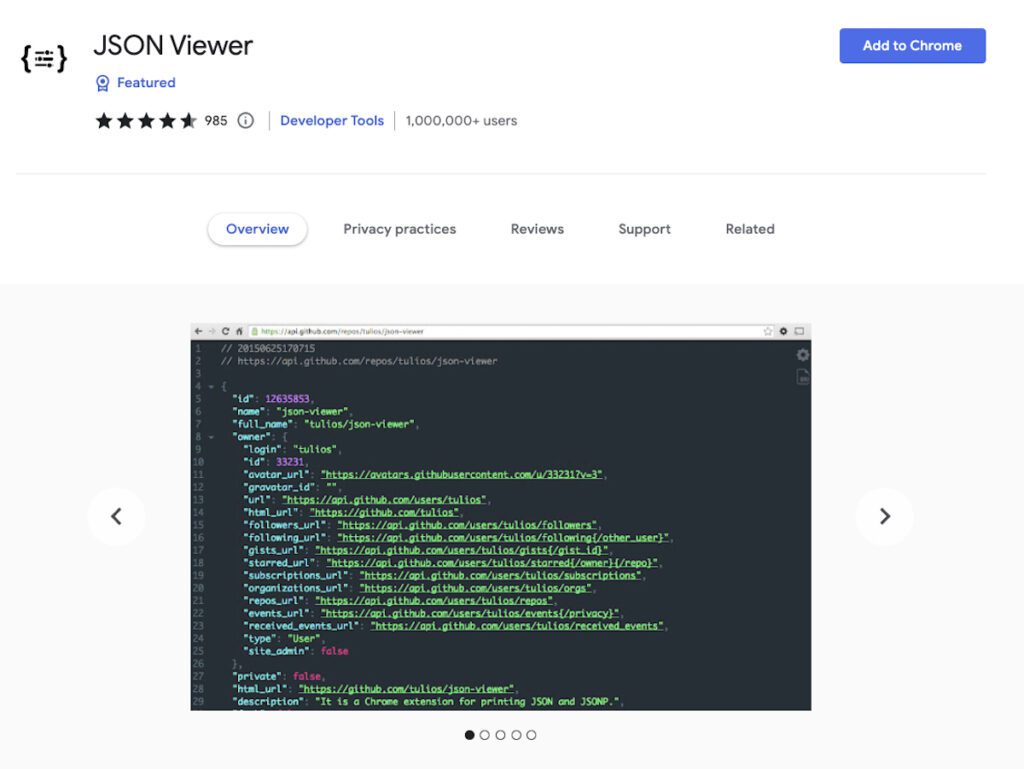Click the "full_name" value tulios/json-viewer
The image size is (1024, 769).
[359, 424]
